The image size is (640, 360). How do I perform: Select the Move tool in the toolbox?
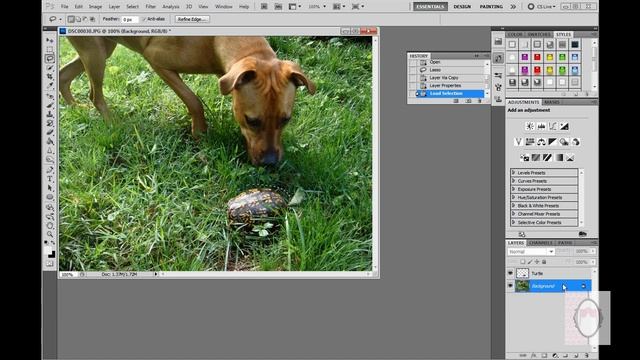click(x=49, y=40)
